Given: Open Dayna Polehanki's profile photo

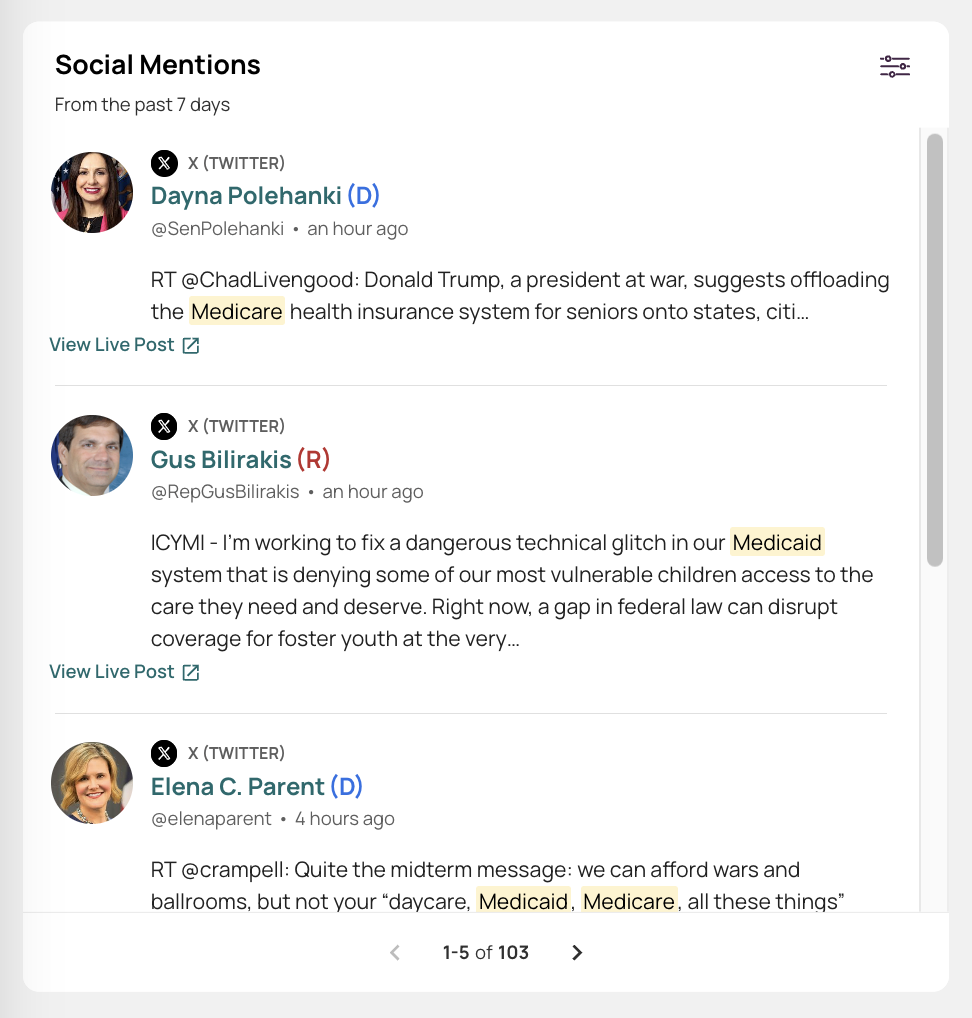Looking at the screenshot, I should [x=92, y=192].
